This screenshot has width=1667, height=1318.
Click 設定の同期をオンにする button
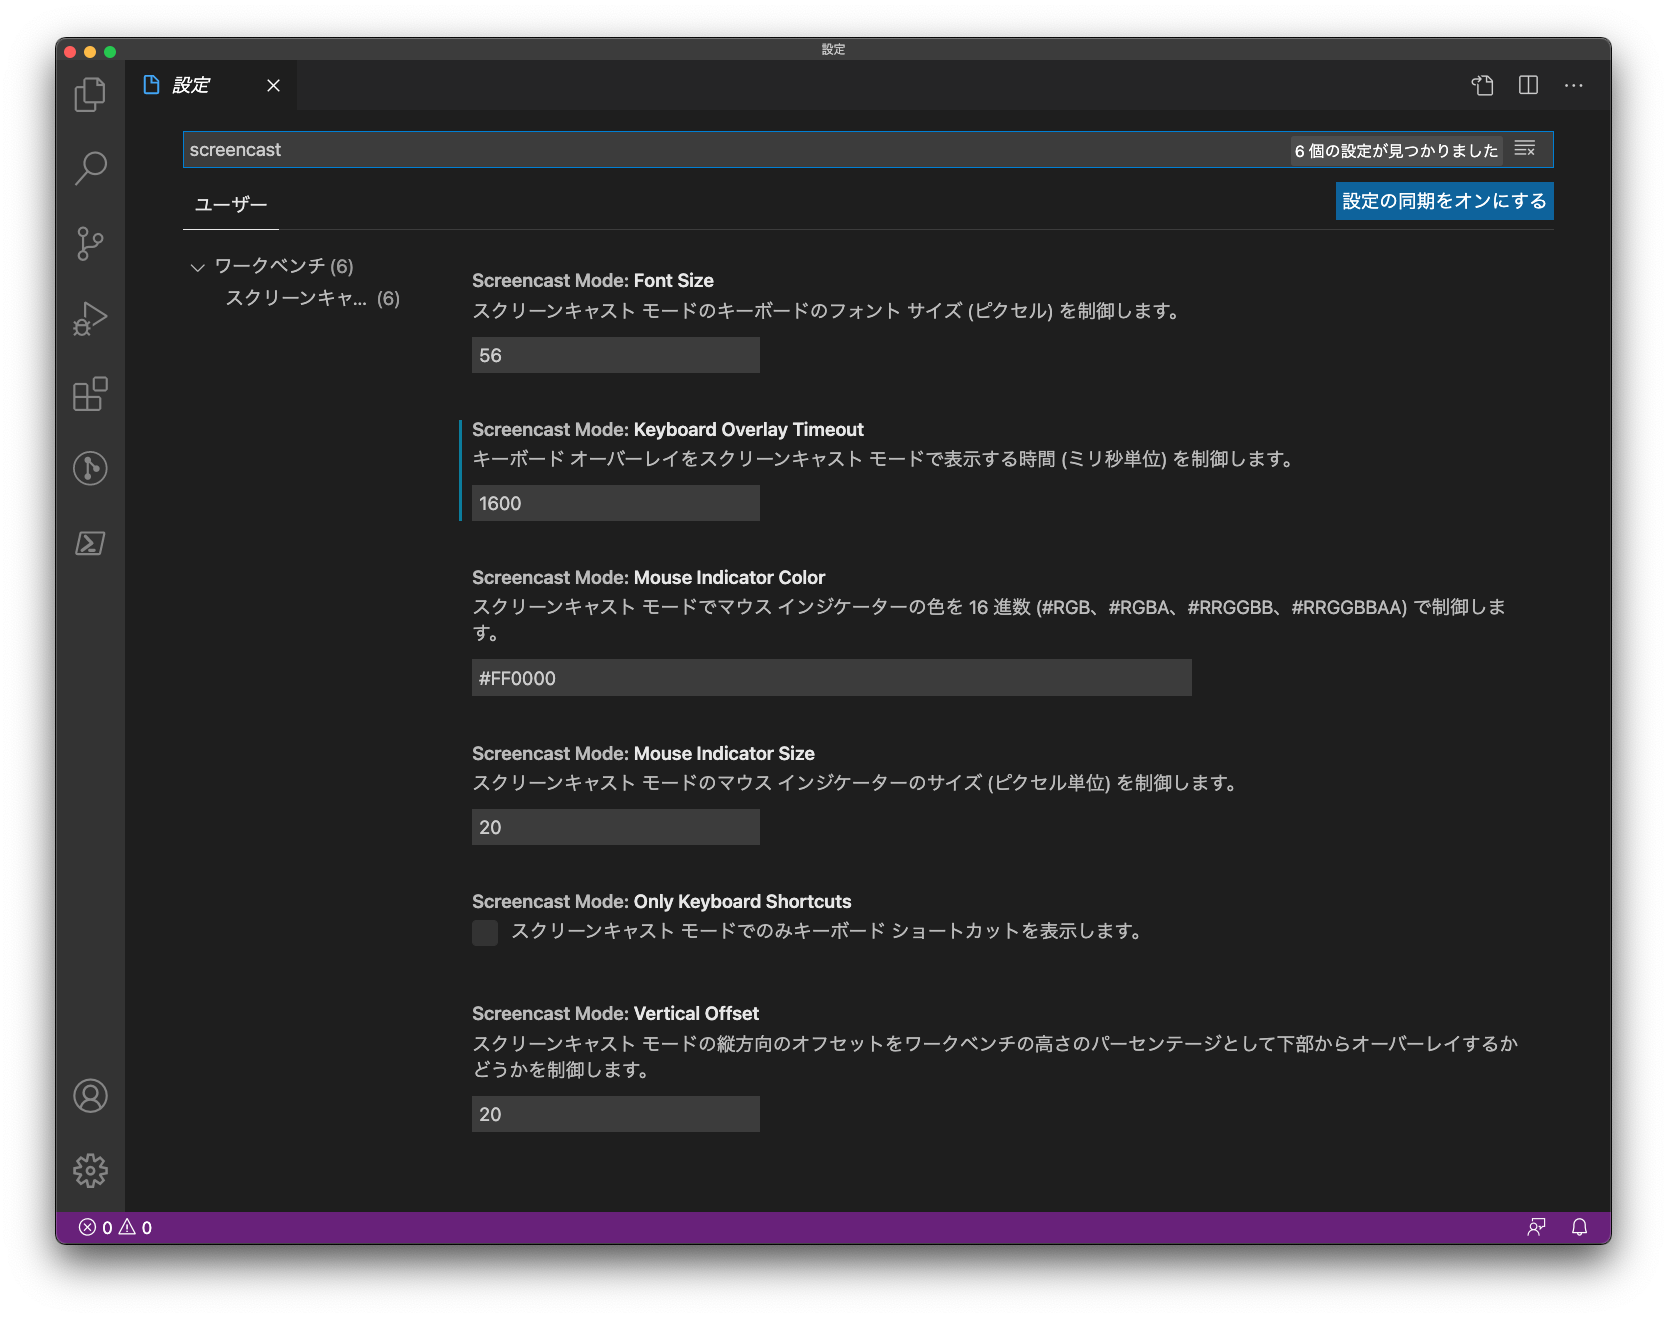(1444, 201)
